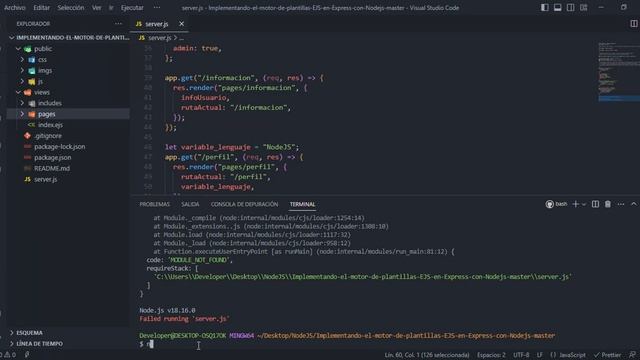Click folder icon of public
Image resolution: width=640 pixels, height=360 pixels.
(x=28, y=49)
